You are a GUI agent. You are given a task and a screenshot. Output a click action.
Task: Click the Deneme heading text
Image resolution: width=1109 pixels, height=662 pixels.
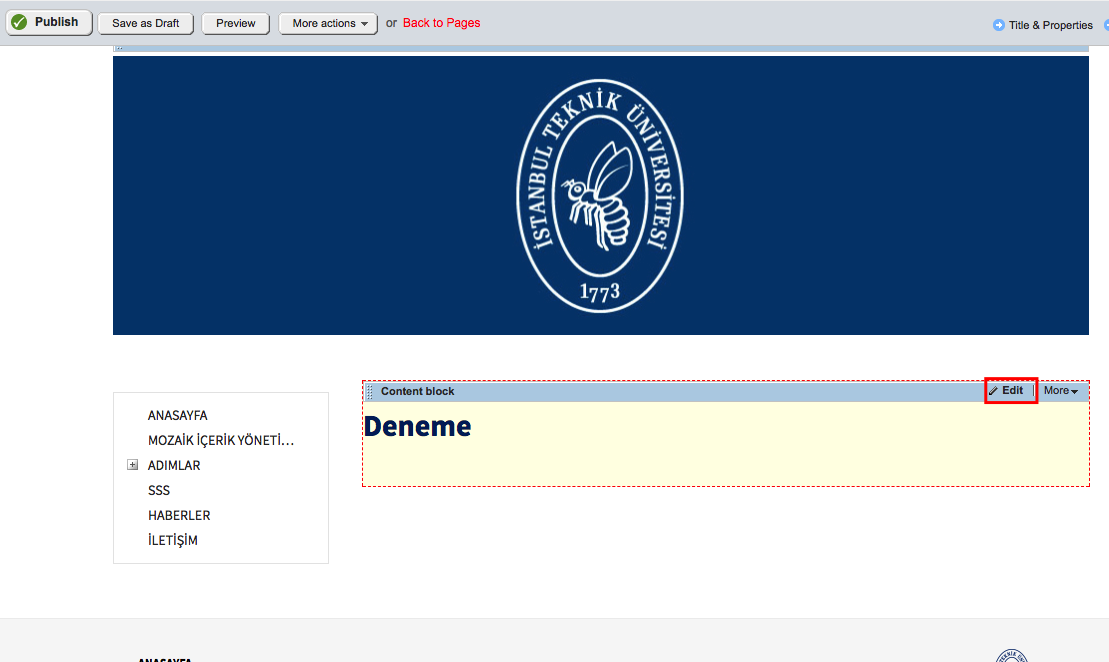point(417,426)
